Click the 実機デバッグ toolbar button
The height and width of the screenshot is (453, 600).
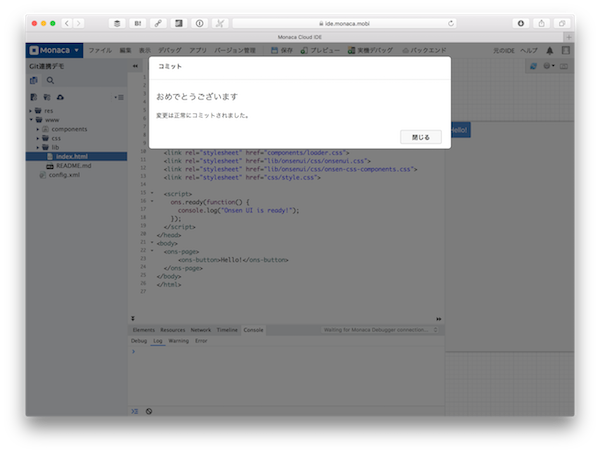(x=370, y=50)
